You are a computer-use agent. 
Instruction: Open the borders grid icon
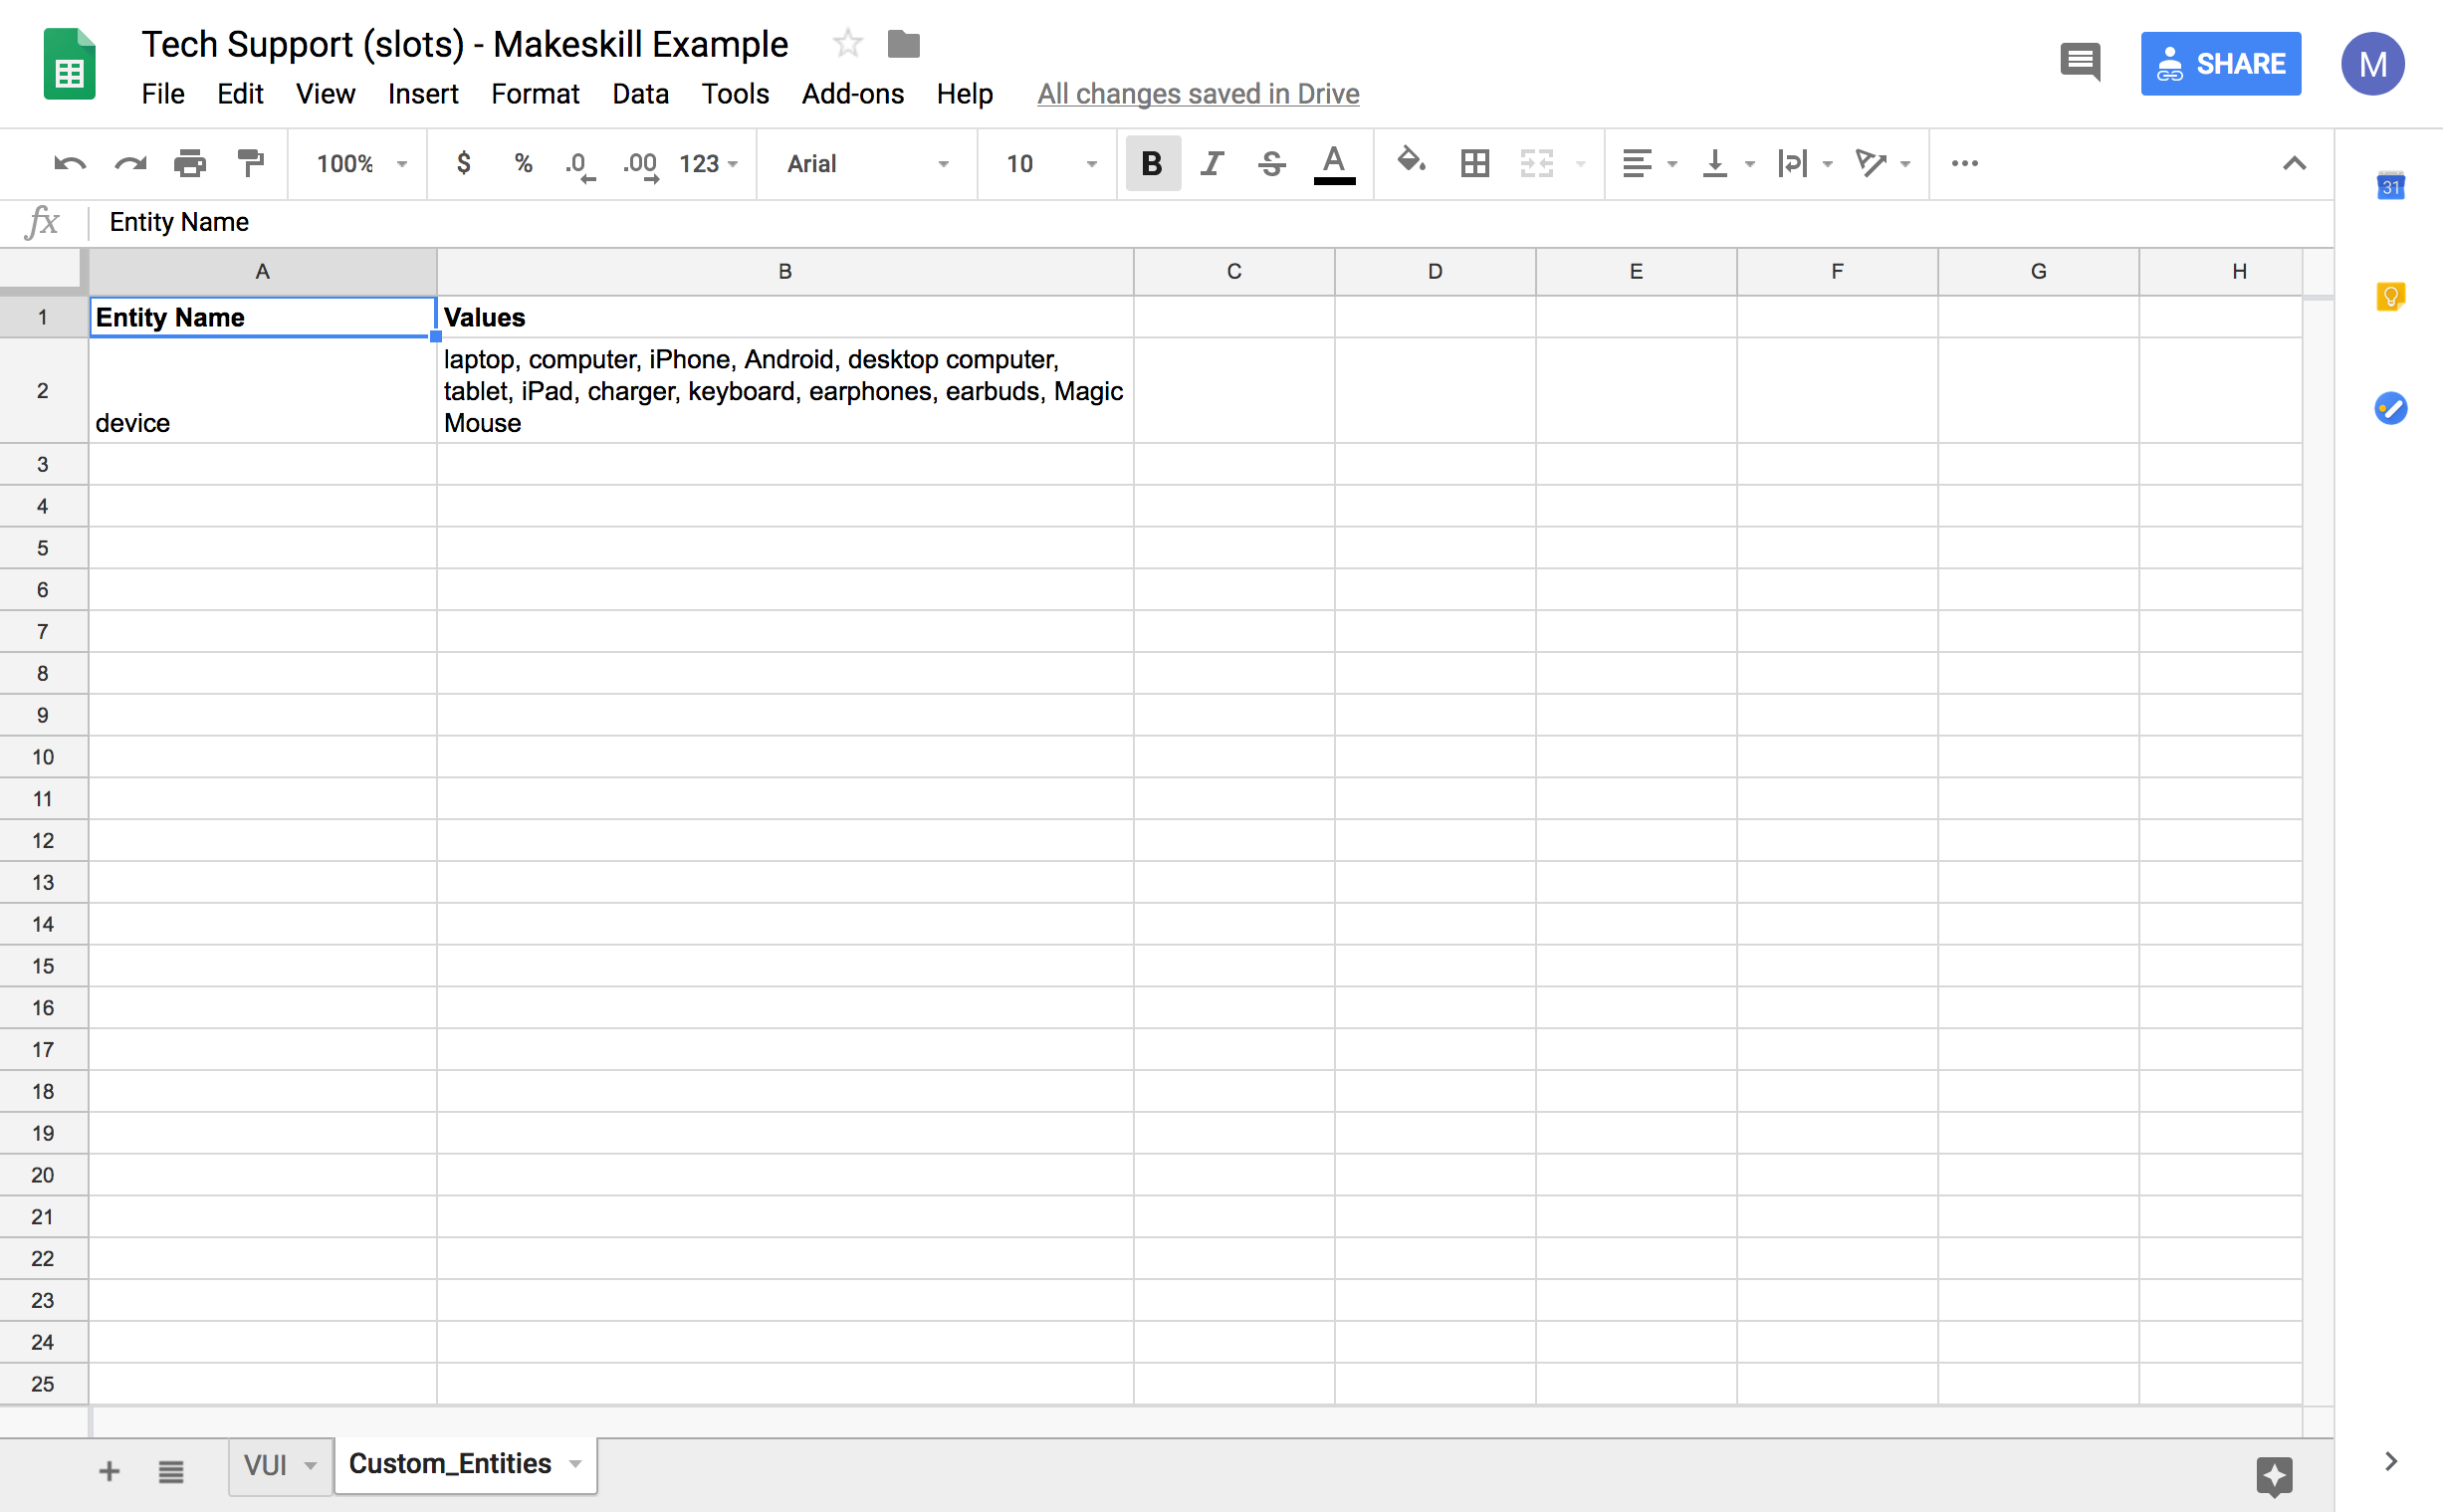(1475, 163)
